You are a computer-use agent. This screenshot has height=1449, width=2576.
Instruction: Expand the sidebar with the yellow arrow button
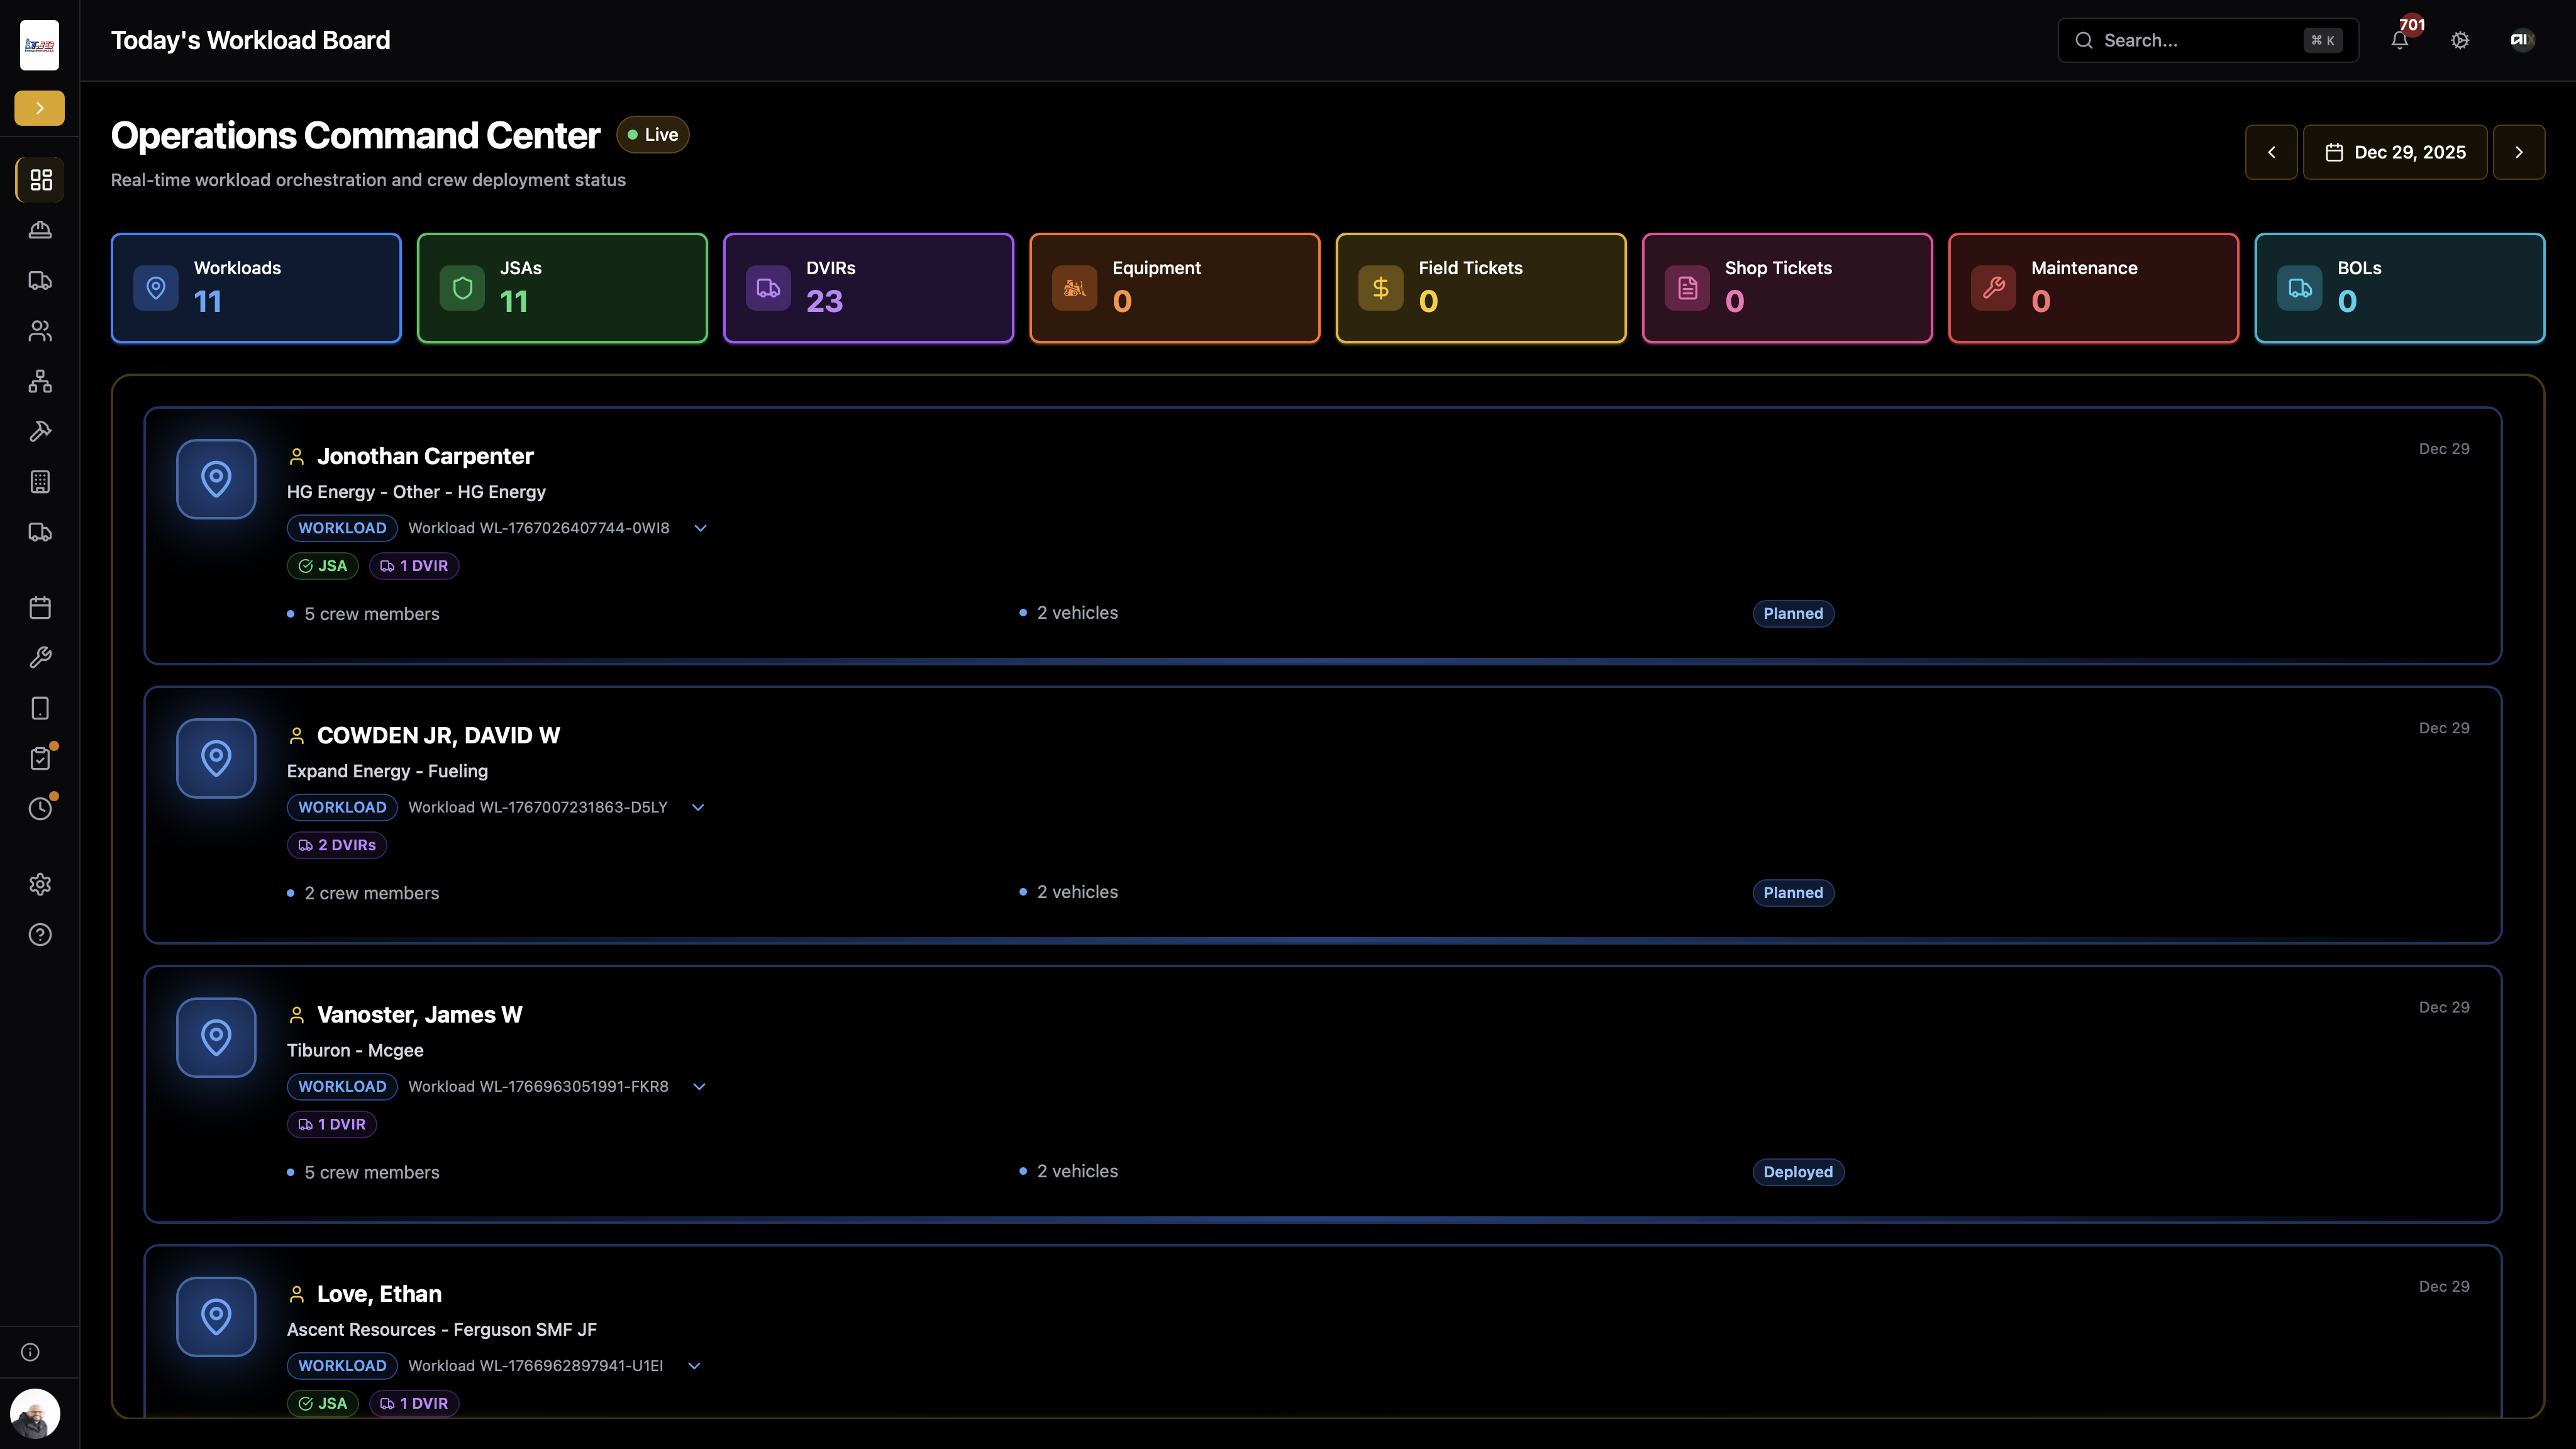coord(40,108)
